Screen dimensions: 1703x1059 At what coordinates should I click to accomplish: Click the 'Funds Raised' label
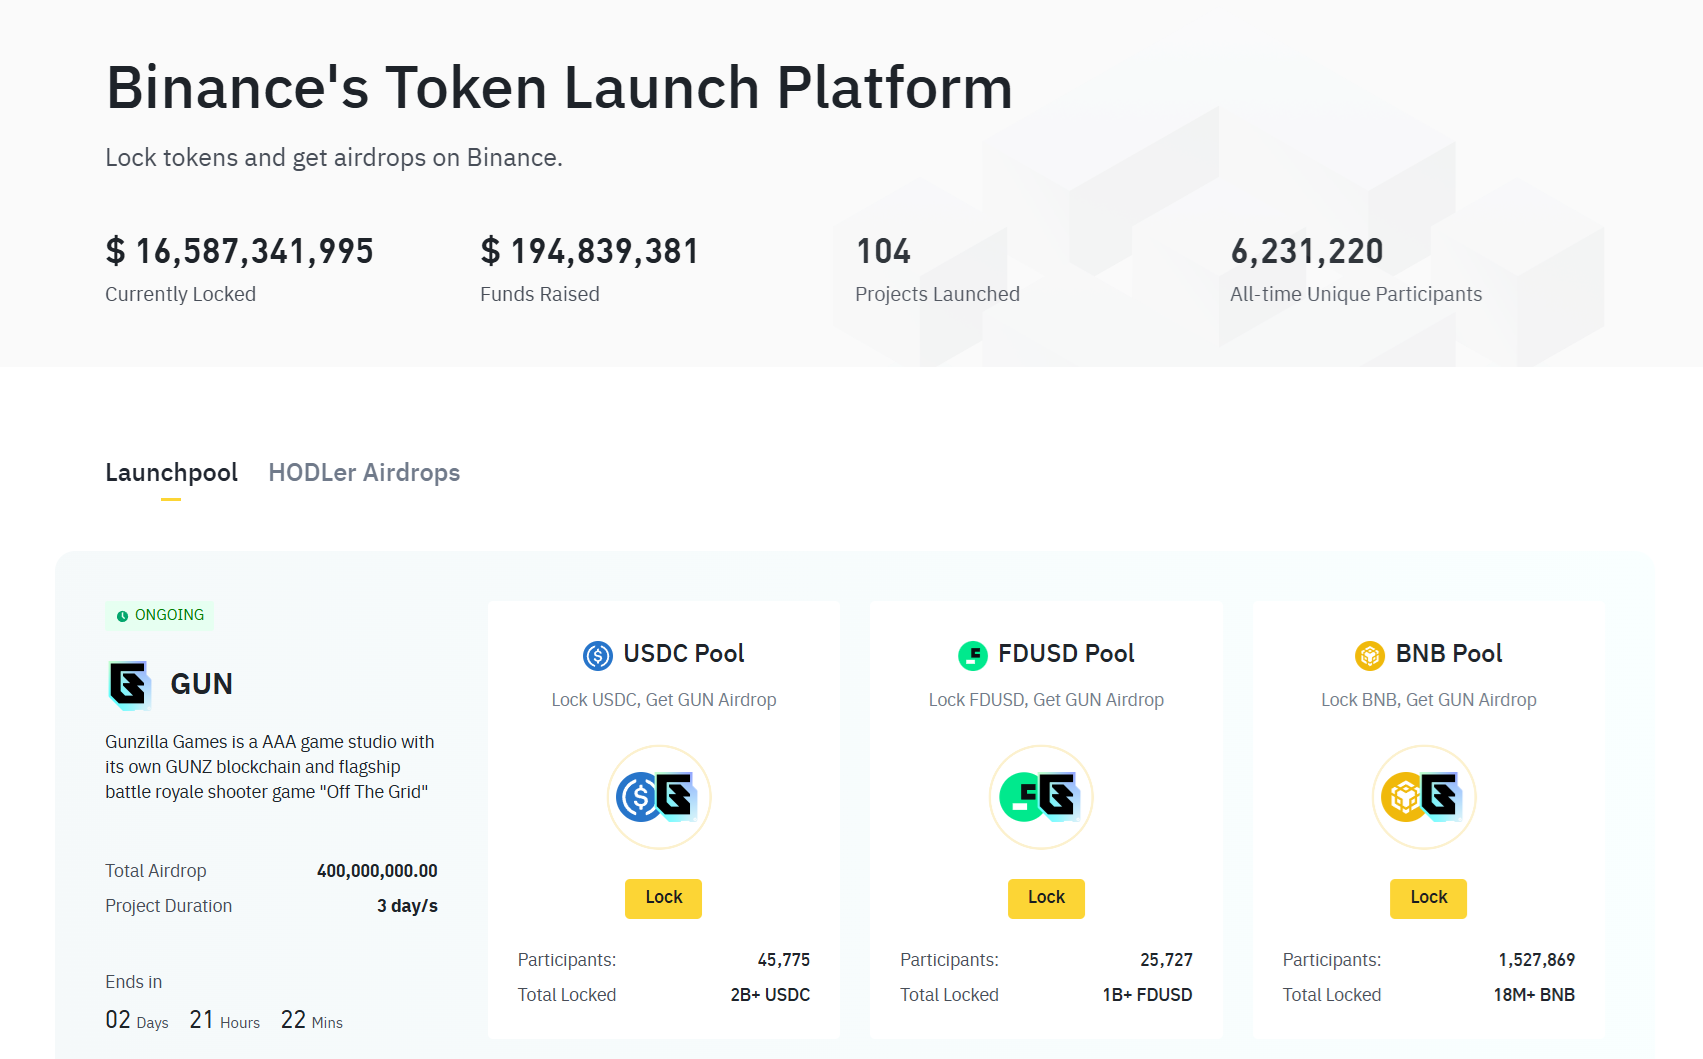tap(540, 294)
